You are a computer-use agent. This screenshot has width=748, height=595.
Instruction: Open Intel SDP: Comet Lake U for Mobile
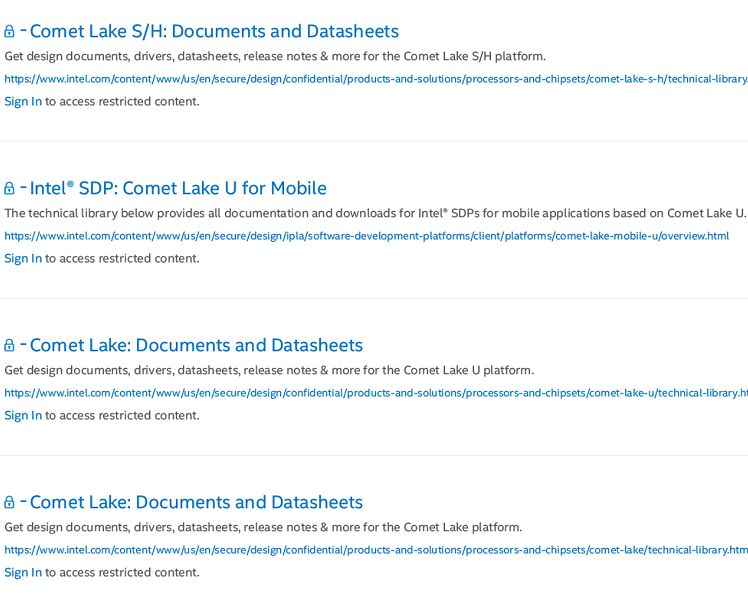178,188
